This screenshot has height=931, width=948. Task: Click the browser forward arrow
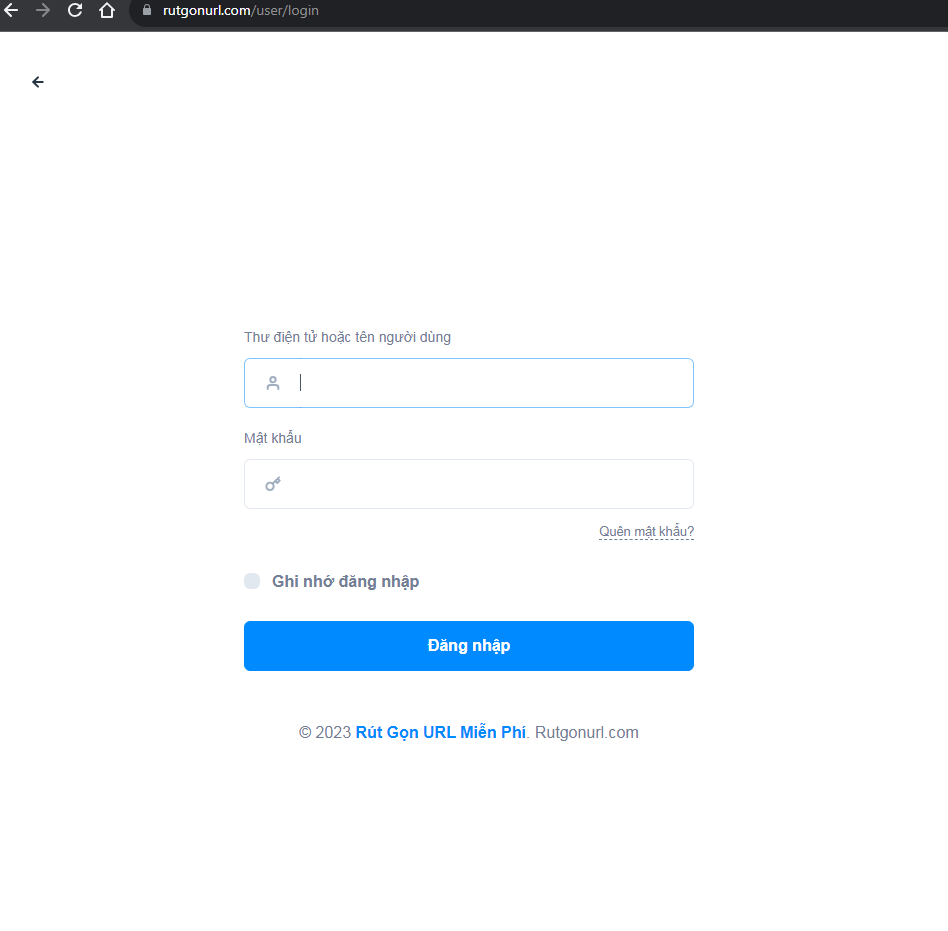click(43, 11)
